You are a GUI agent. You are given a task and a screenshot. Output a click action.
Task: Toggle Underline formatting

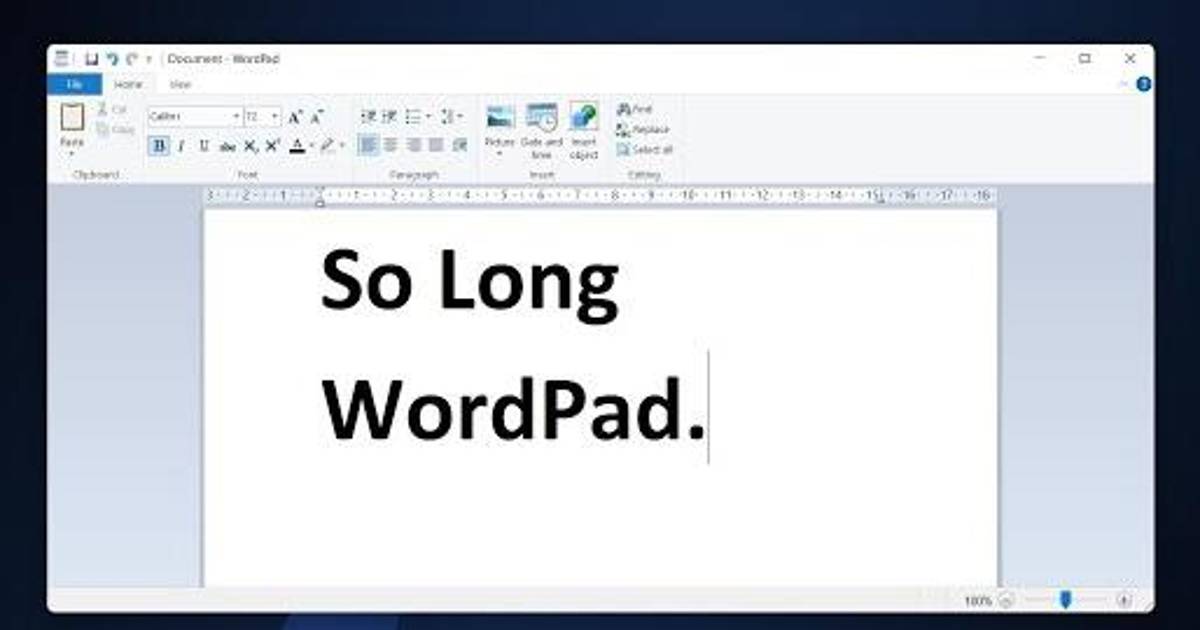(x=204, y=146)
